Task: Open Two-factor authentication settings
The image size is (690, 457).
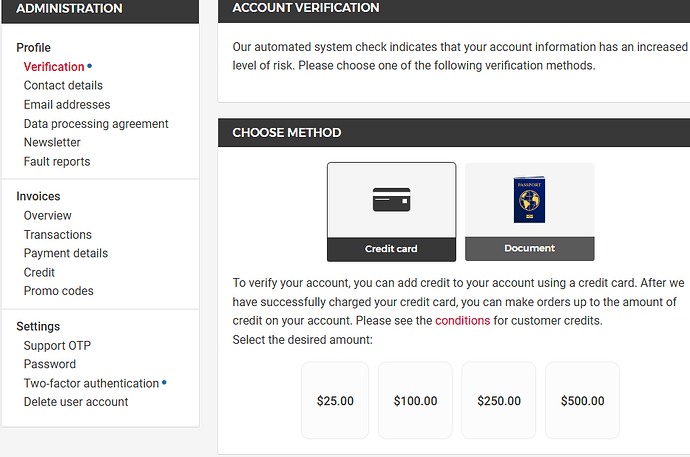Action: 91,383
